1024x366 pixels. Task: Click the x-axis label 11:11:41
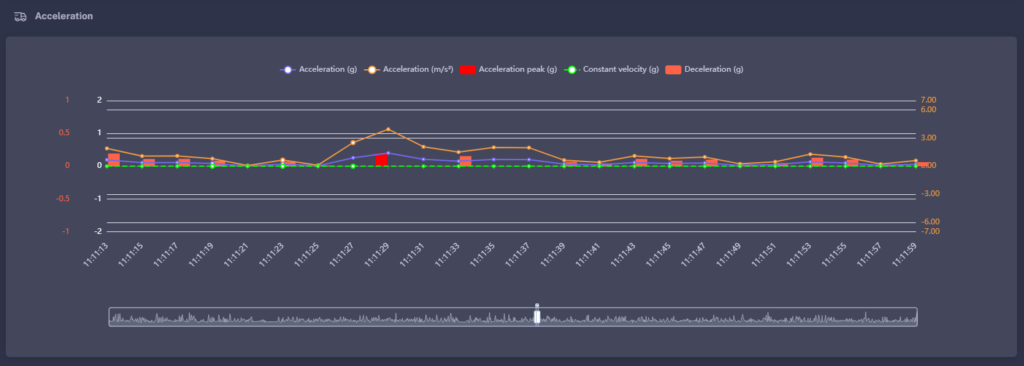pos(587,253)
